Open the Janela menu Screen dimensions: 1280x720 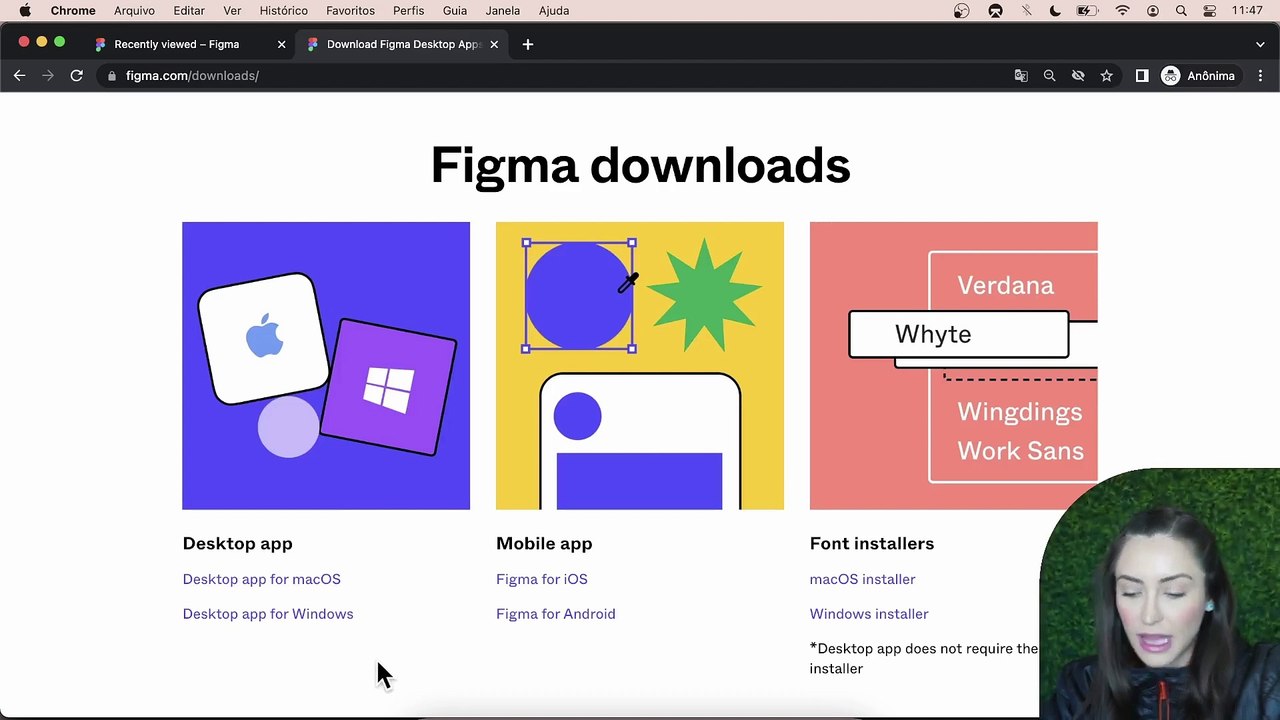click(x=502, y=11)
